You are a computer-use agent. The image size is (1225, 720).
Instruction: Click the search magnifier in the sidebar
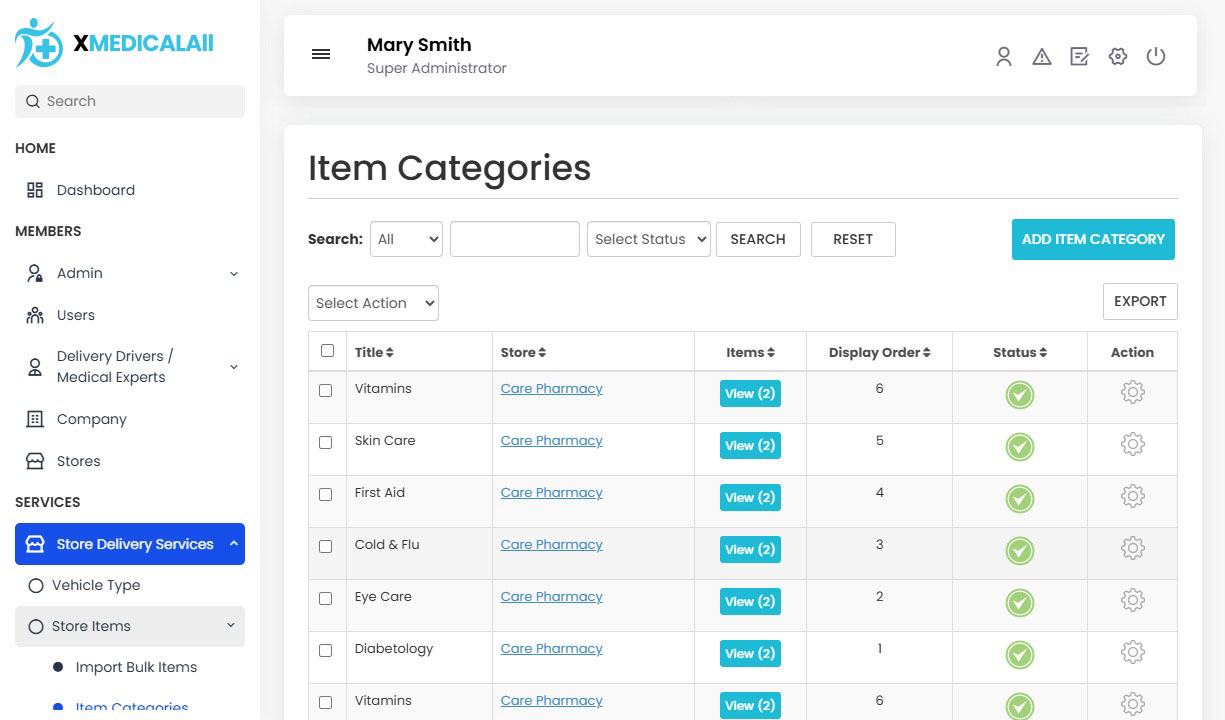coord(32,101)
